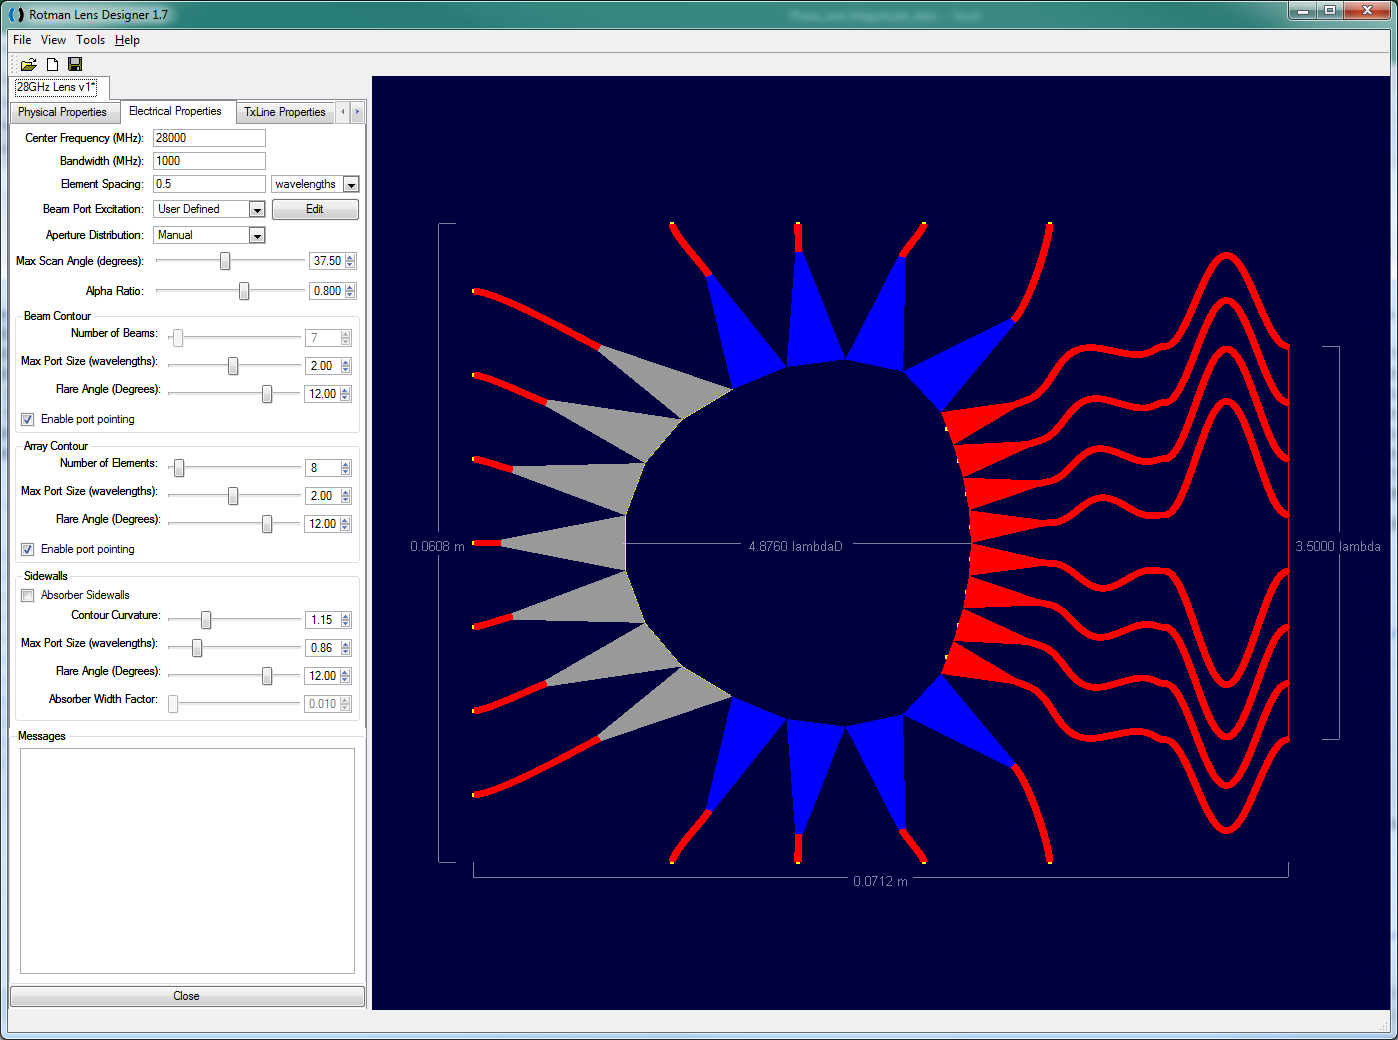
Task: Click Edit button for beam port excitation
Action: tap(315, 209)
